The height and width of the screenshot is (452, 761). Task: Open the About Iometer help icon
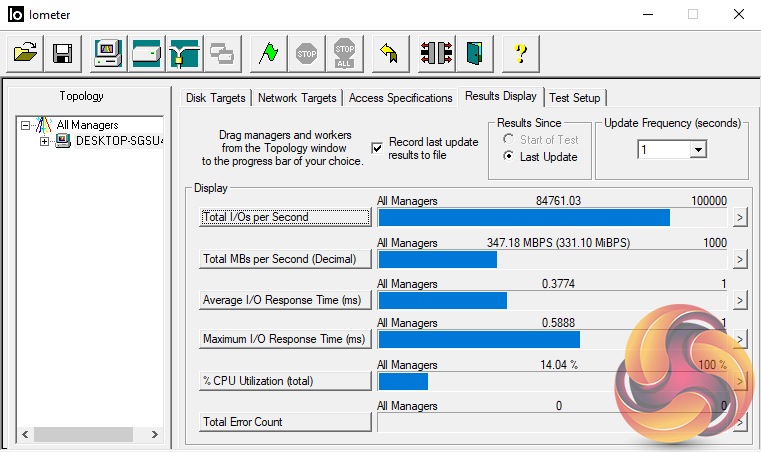pos(520,53)
